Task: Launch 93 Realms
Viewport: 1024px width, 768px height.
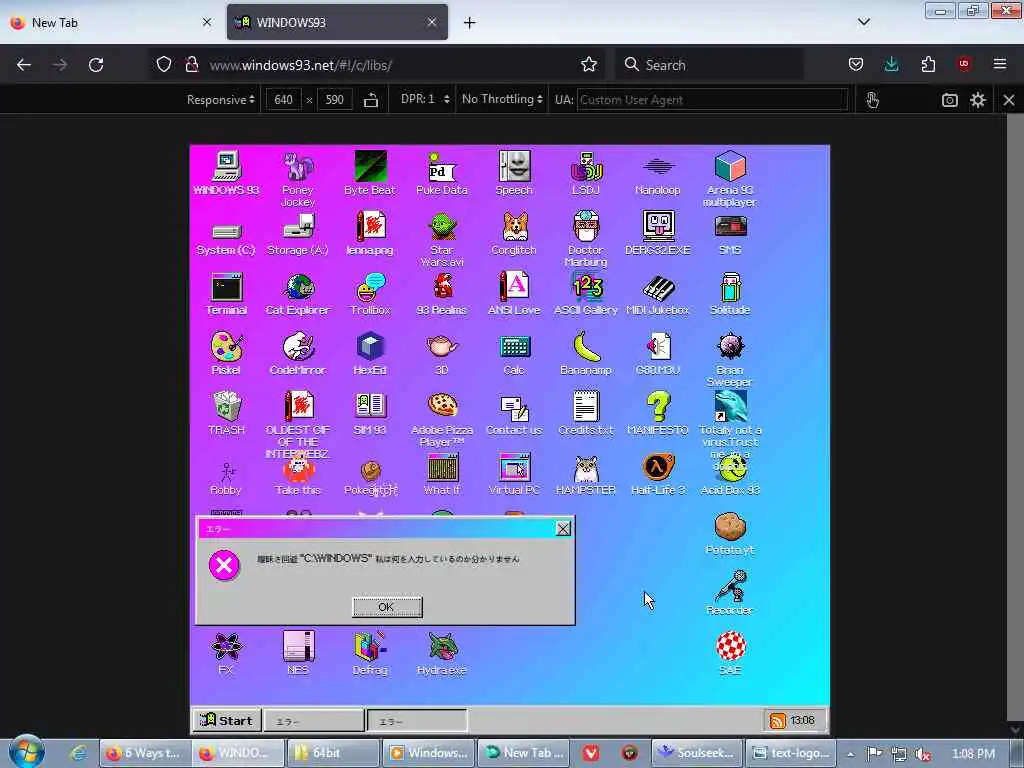Action: (x=442, y=293)
